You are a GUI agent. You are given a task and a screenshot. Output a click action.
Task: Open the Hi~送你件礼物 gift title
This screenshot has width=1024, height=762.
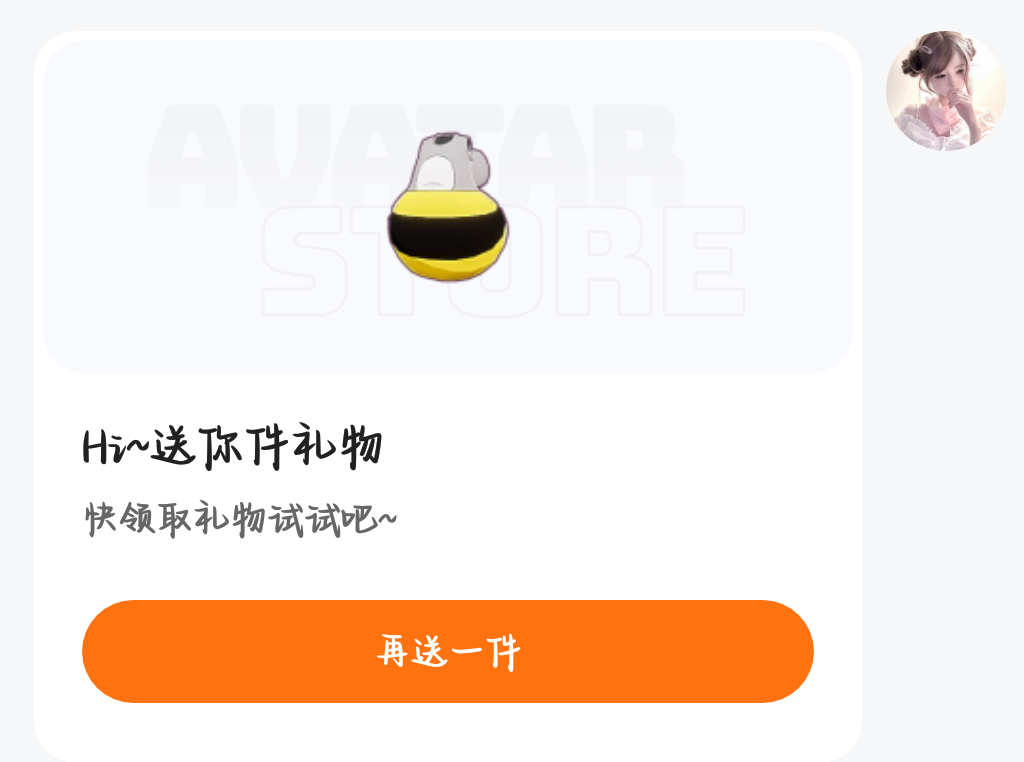click(x=232, y=447)
